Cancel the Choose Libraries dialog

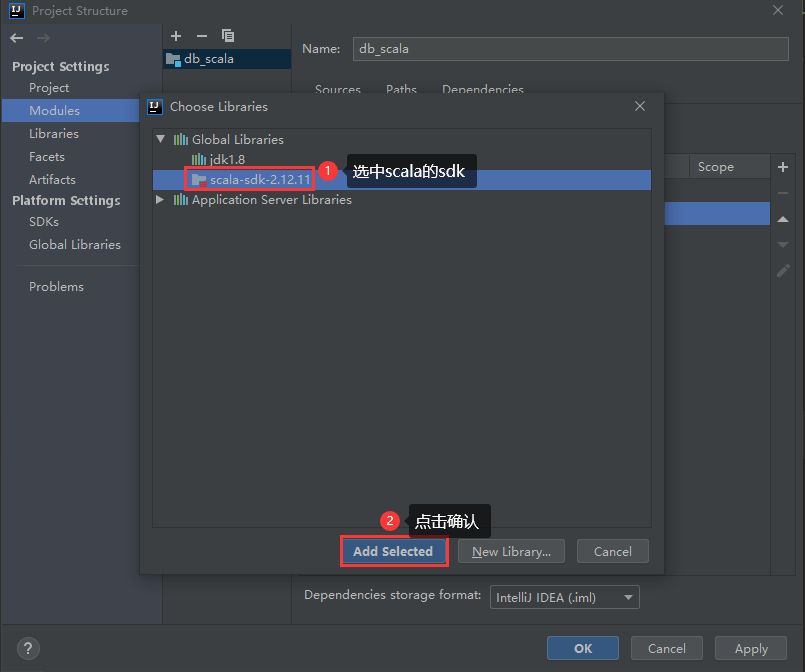[x=612, y=551]
